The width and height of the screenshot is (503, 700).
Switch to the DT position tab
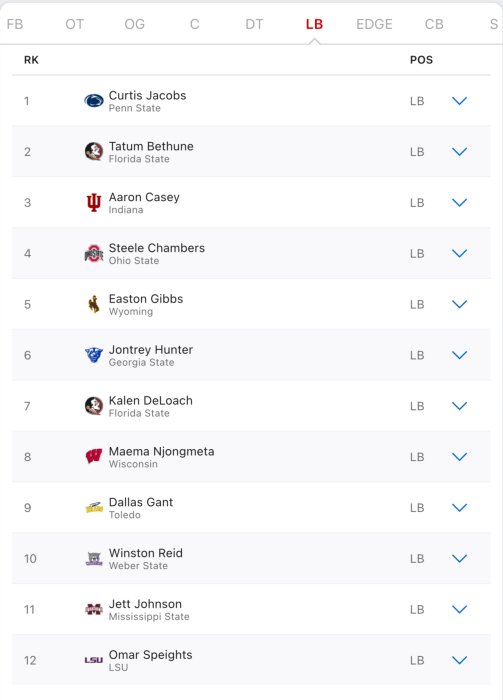point(254,24)
